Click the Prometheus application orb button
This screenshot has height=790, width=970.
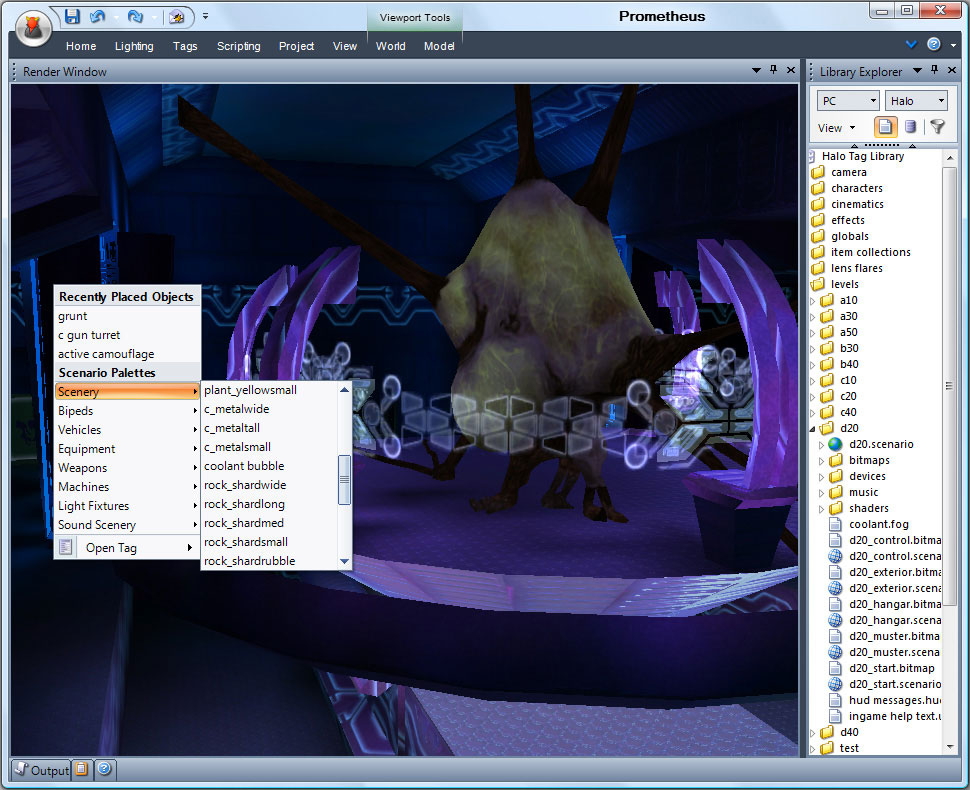click(x=33, y=28)
